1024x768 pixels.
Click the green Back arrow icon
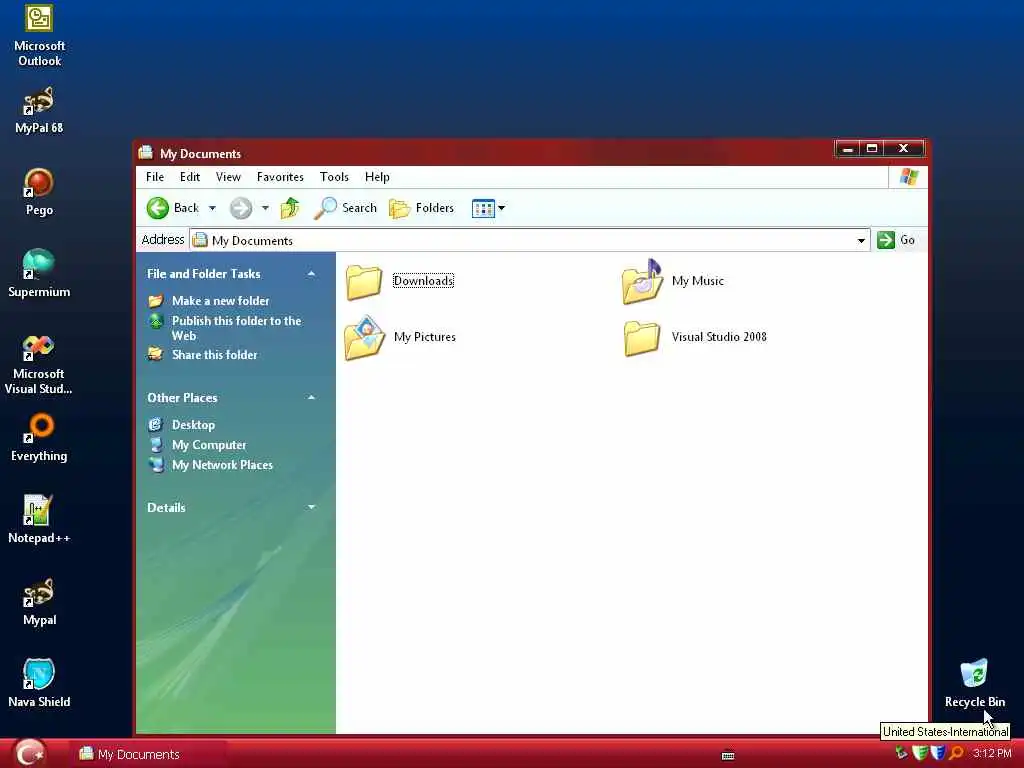[157, 208]
